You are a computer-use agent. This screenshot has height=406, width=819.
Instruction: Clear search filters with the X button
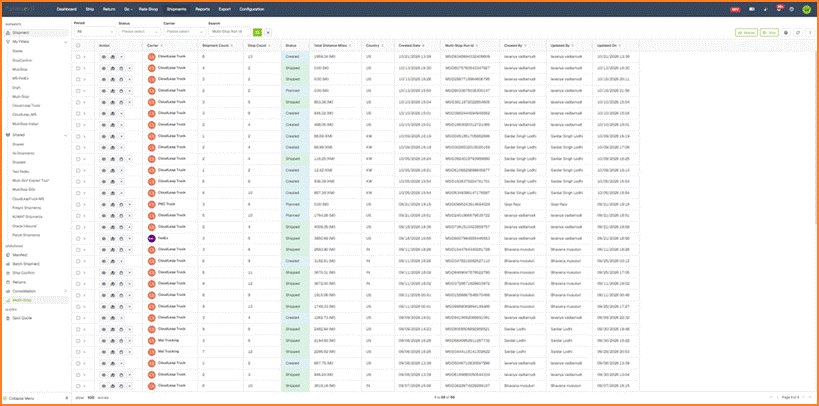click(x=268, y=32)
